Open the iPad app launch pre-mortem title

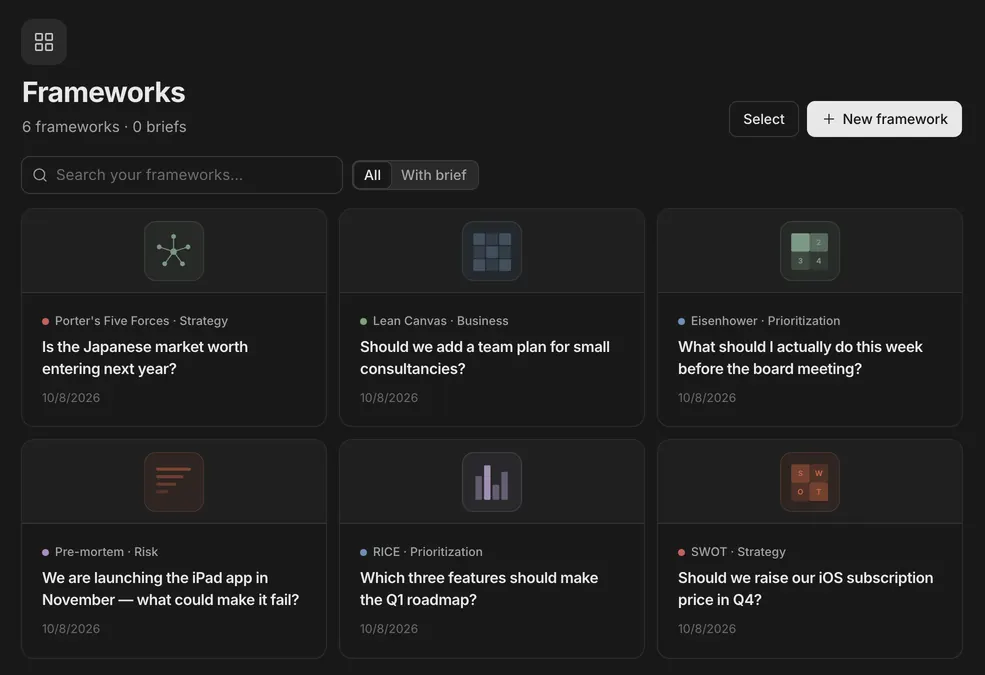[x=170, y=589]
